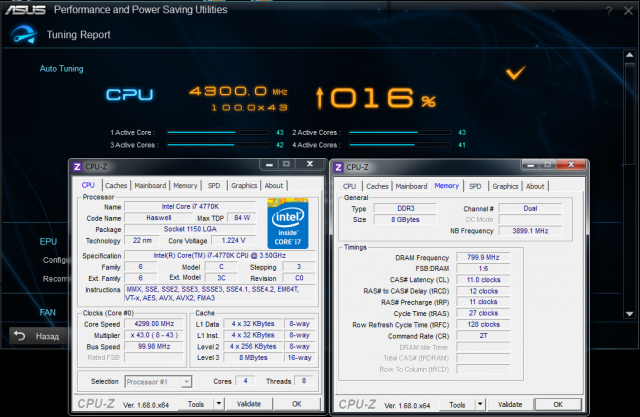Open Caches tab in left CPU-Z window
Viewport: 640px width, 417px height.
(x=116, y=186)
